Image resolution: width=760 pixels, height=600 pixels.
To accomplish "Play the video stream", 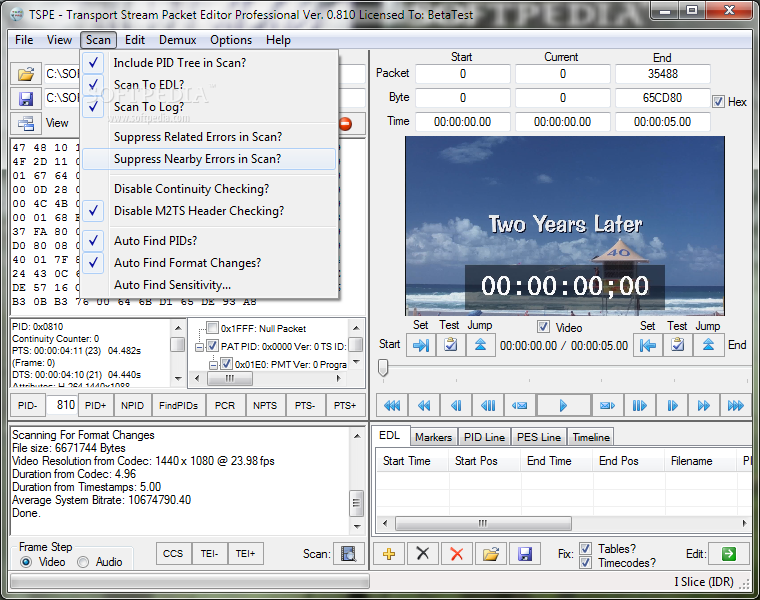I will pos(564,405).
